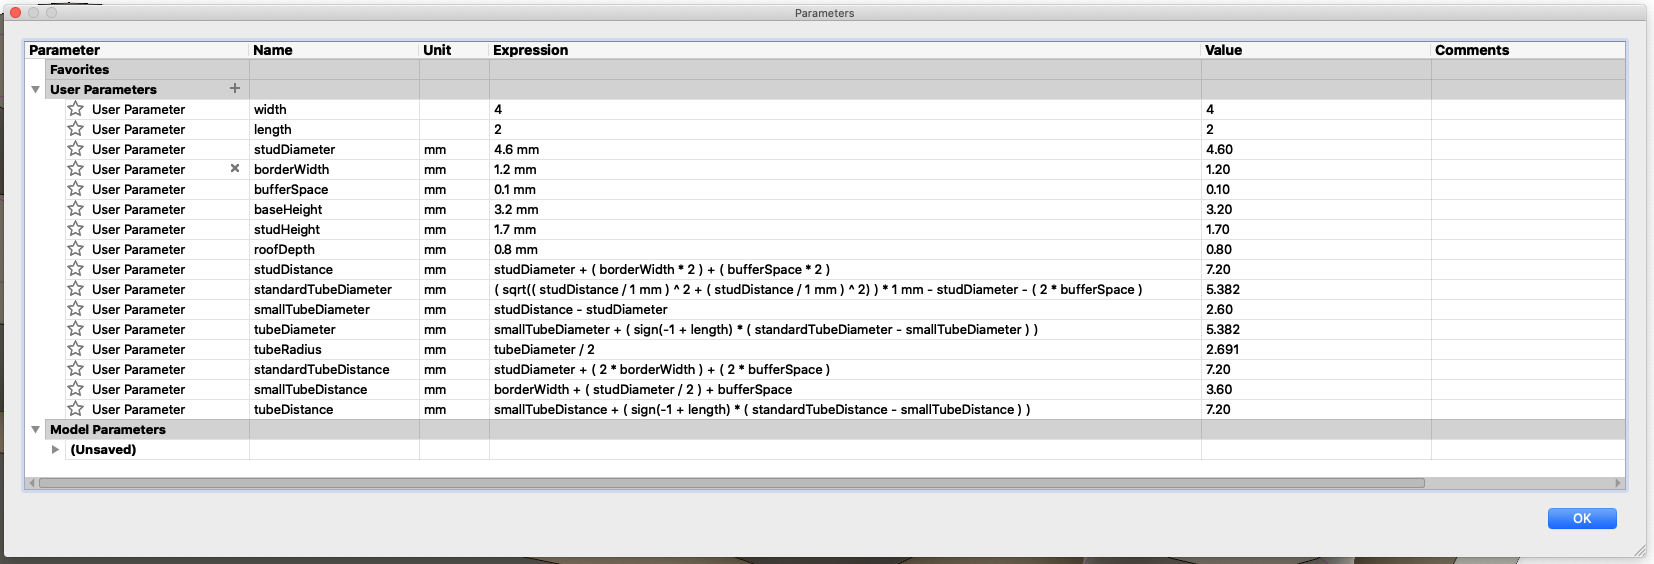Star the baseHeight parameter
1654x564 pixels.
tap(76, 209)
